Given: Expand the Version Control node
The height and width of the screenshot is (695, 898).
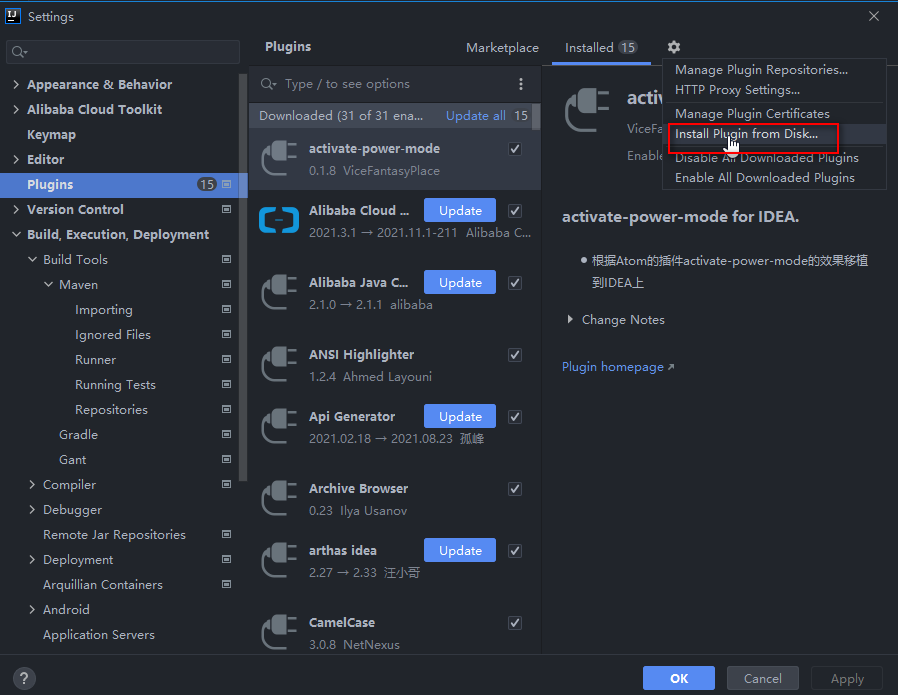Looking at the screenshot, I should coord(15,210).
